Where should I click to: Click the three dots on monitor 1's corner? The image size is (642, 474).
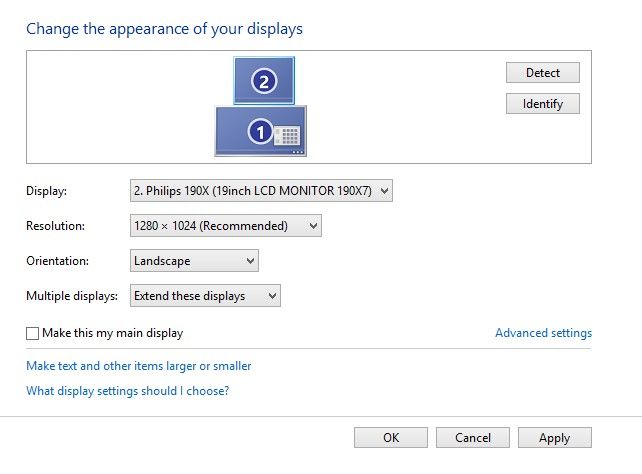(297, 152)
